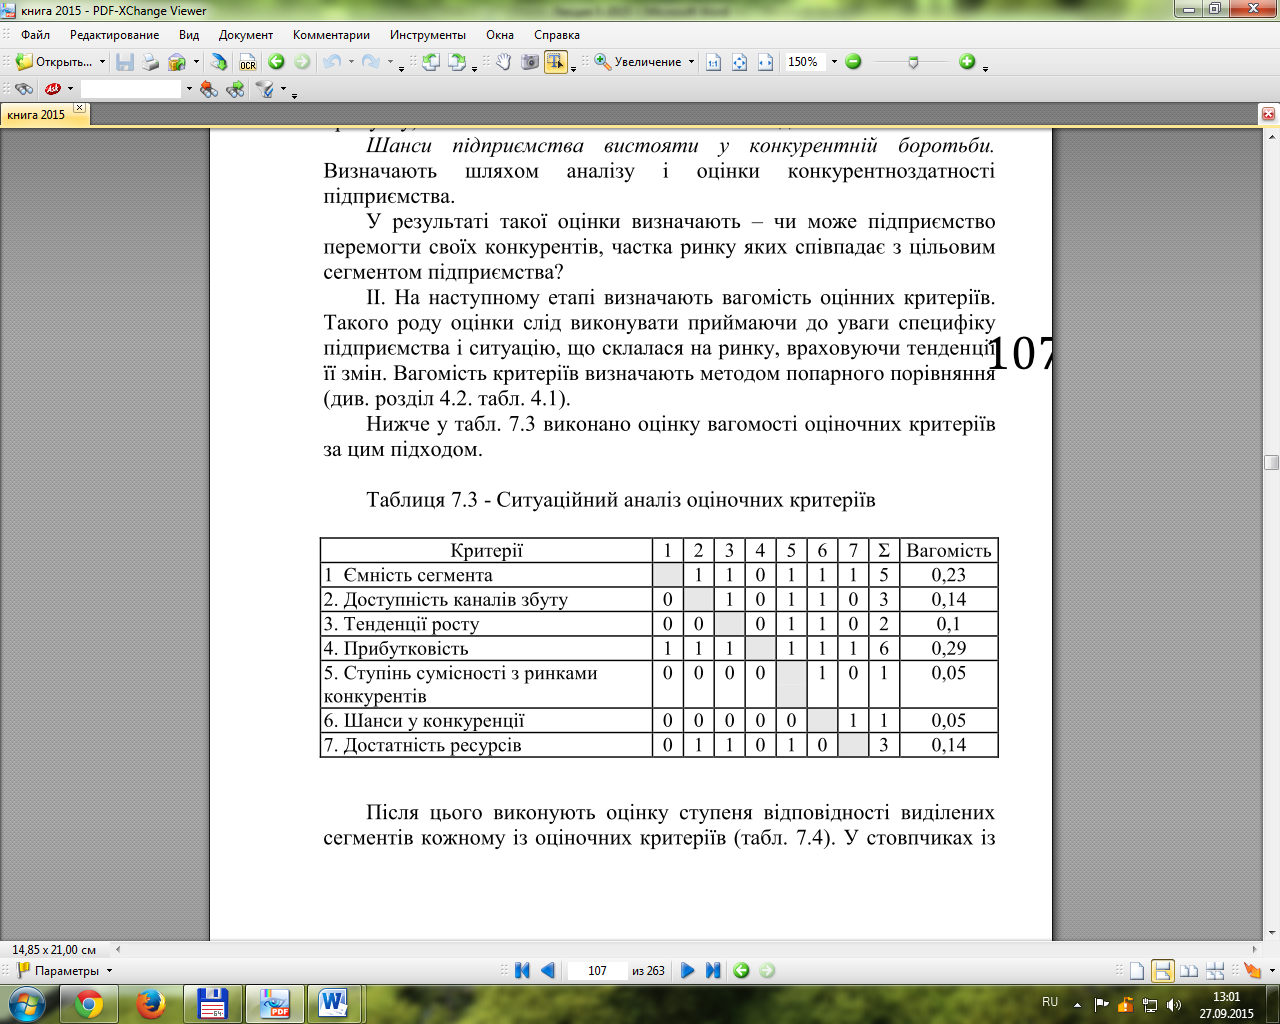Click the Redo arrow icon

[370, 62]
